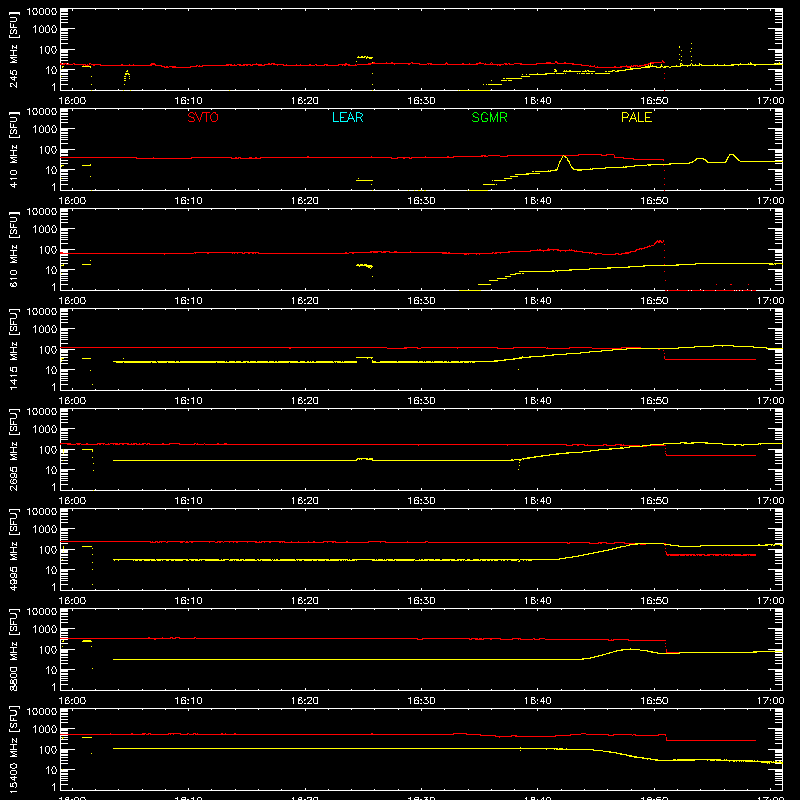Viewport: 800px width, 800px height.
Task: Click the 10 tick label on the 1415 MHz panel
Action: (x=51, y=370)
